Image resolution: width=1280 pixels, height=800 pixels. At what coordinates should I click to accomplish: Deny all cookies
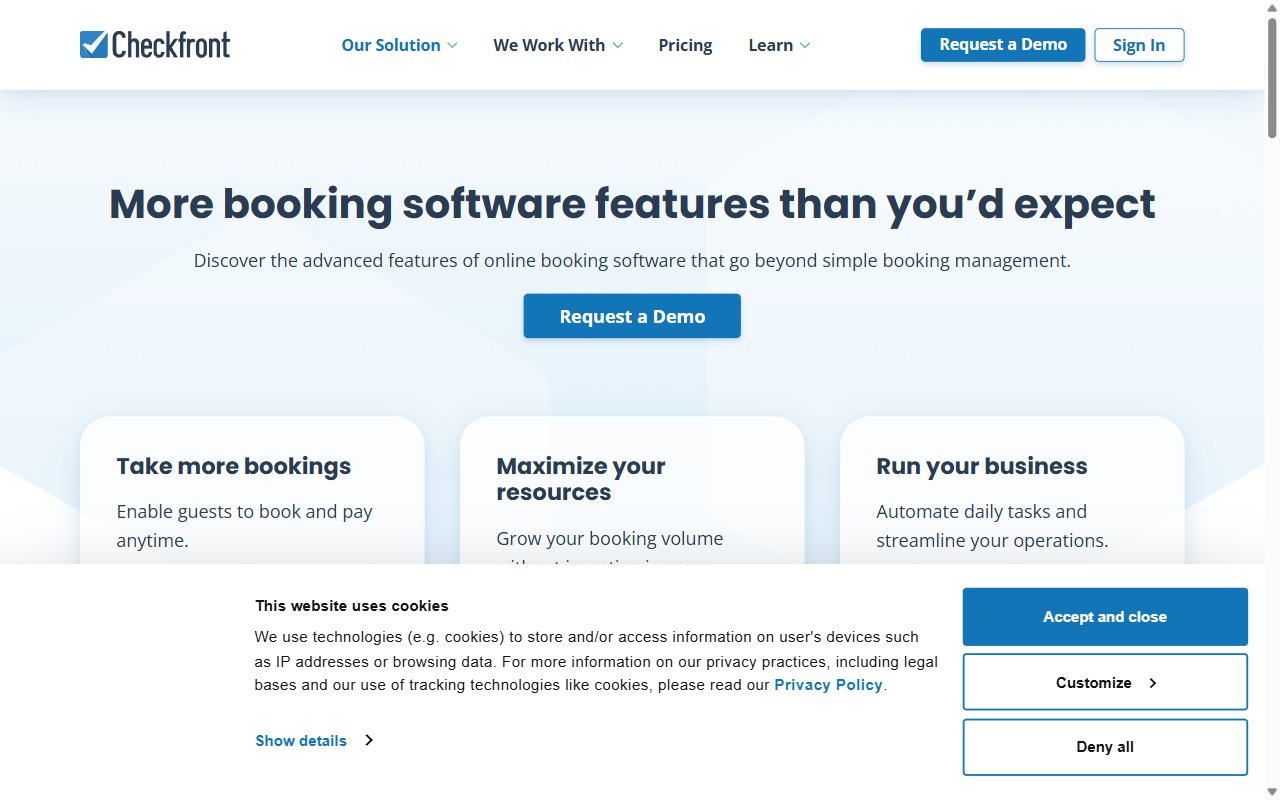pyautogui.click(x=1105, y=747)
